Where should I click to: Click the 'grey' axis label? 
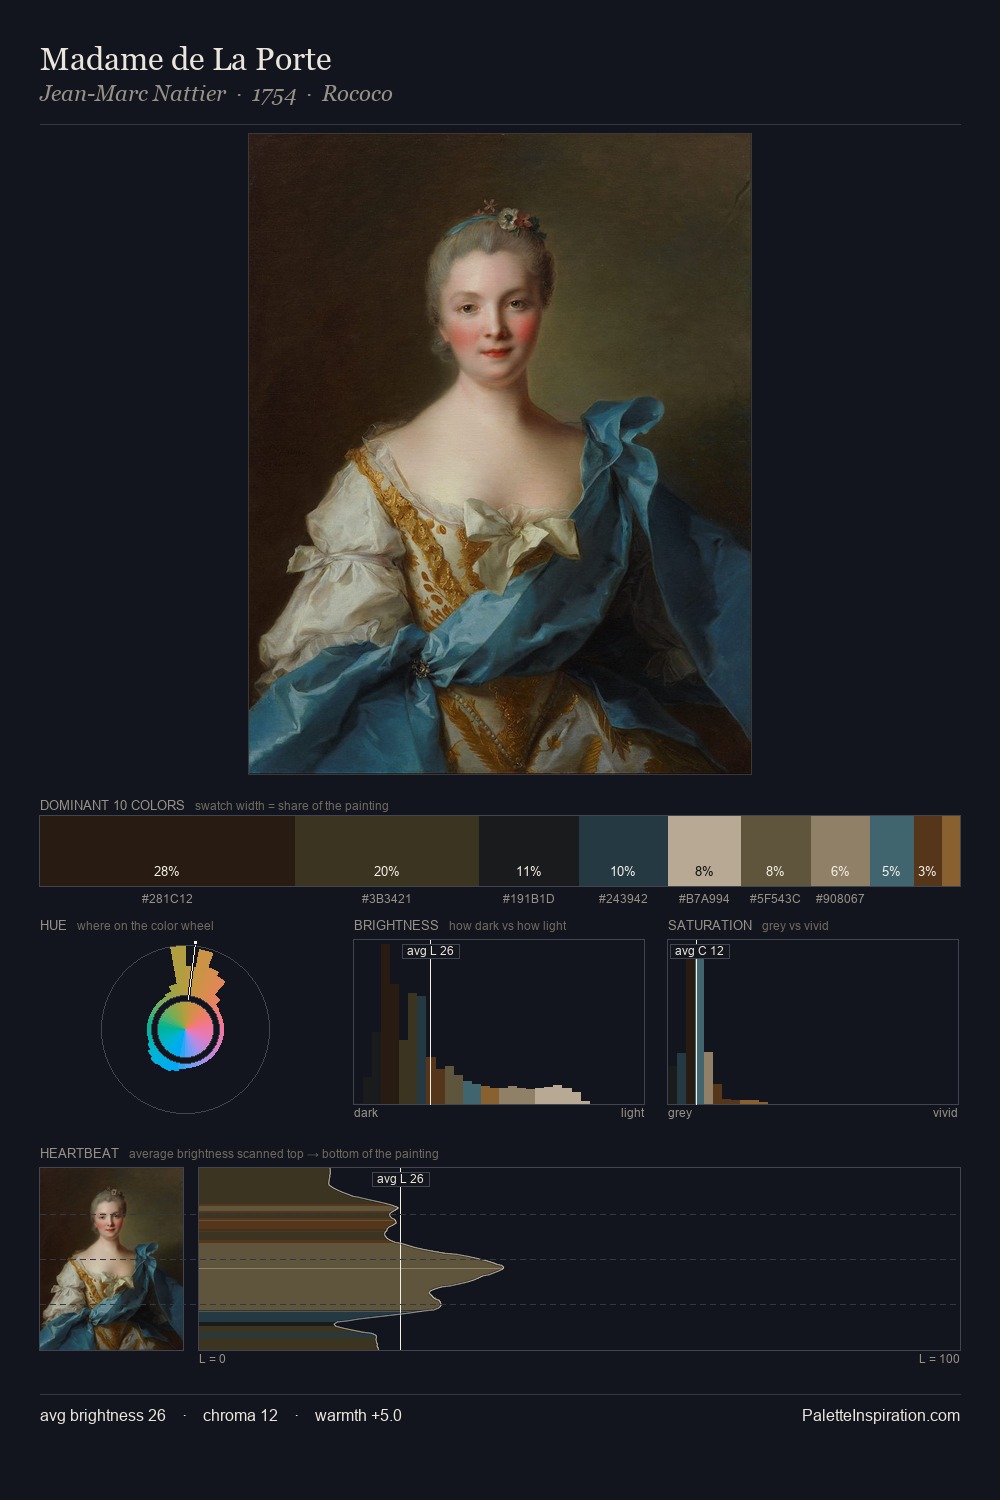(x=680, y=1113)
